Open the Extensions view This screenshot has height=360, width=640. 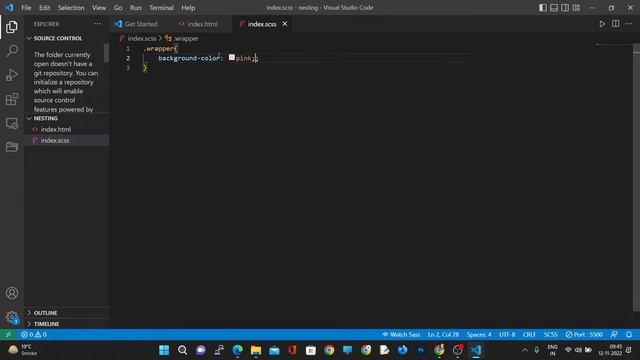pos(12,99)
